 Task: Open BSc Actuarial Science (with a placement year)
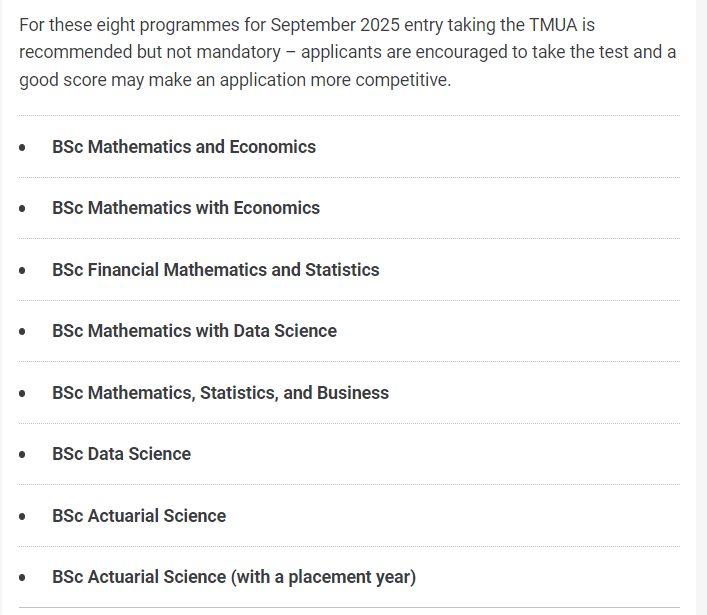[x=234, y=577]
